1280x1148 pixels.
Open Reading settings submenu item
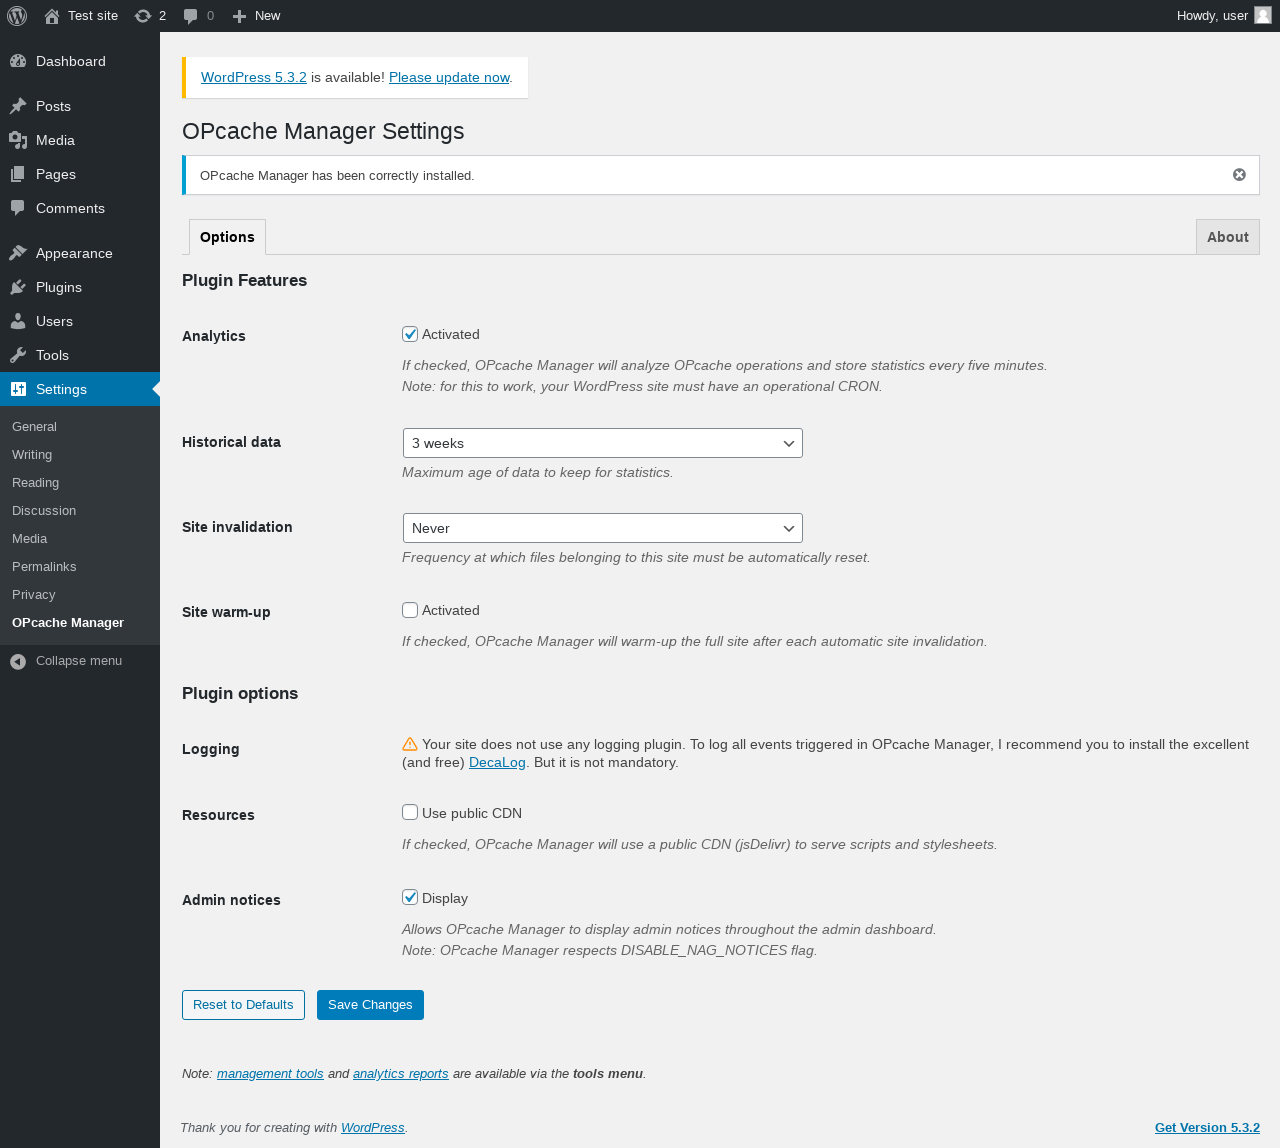[x=35, y=482]
